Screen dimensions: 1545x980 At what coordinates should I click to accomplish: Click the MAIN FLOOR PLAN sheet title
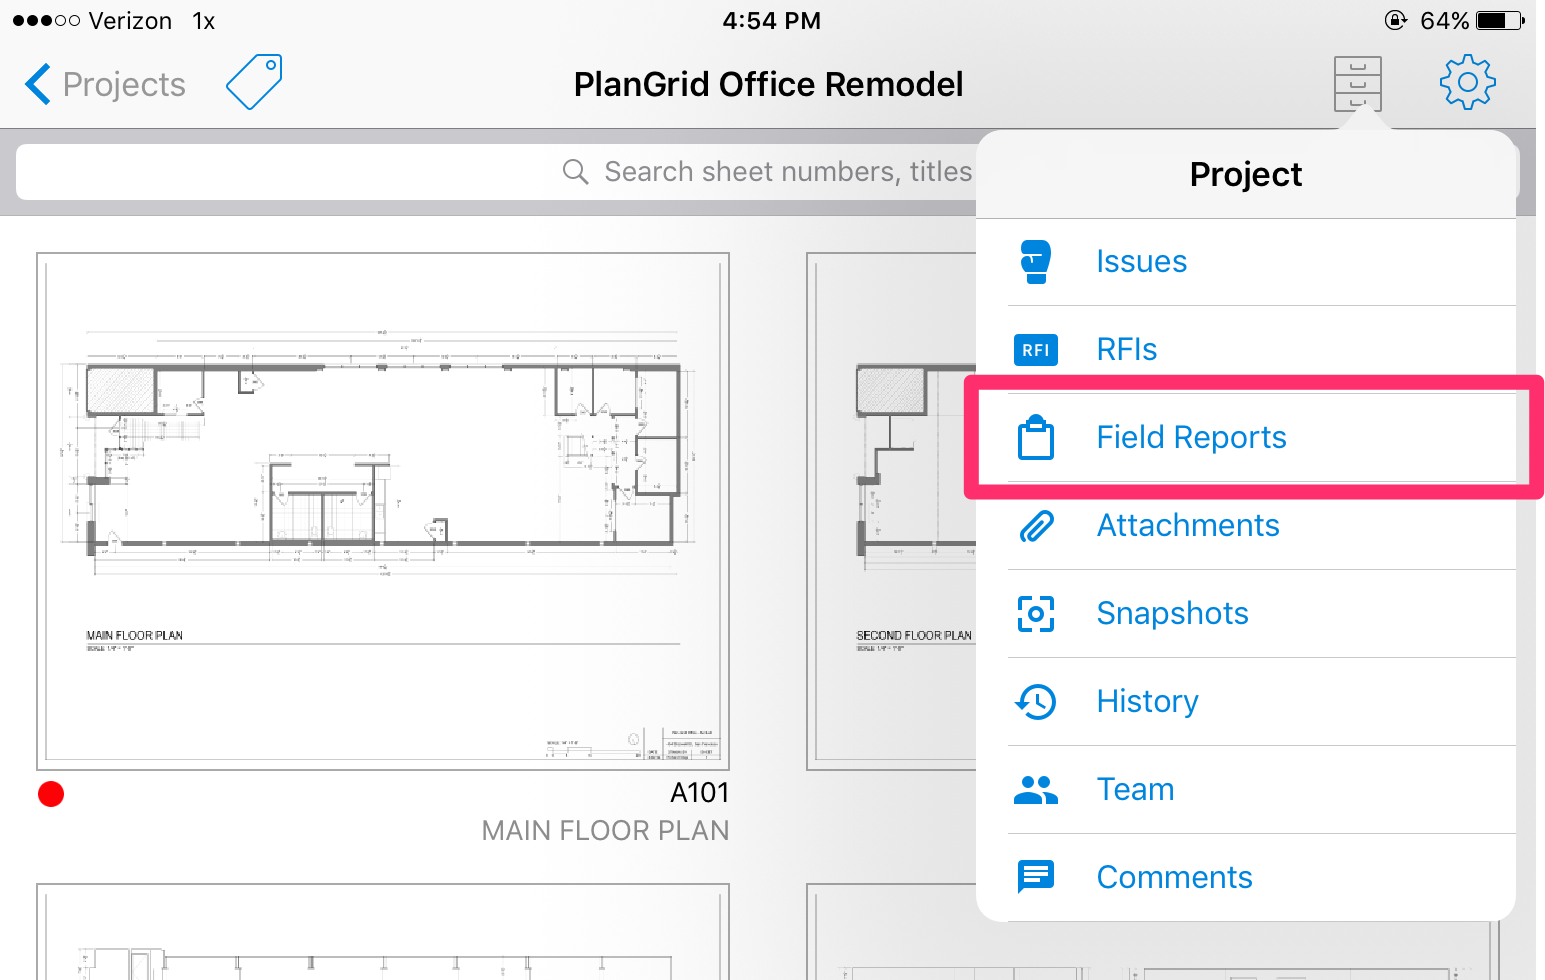[x=605, y=831]
